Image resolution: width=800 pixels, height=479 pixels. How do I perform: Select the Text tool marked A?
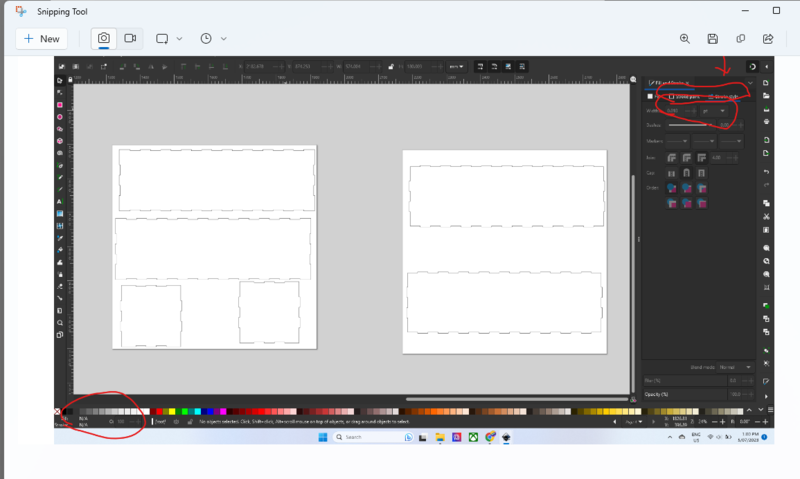point(60,201)
